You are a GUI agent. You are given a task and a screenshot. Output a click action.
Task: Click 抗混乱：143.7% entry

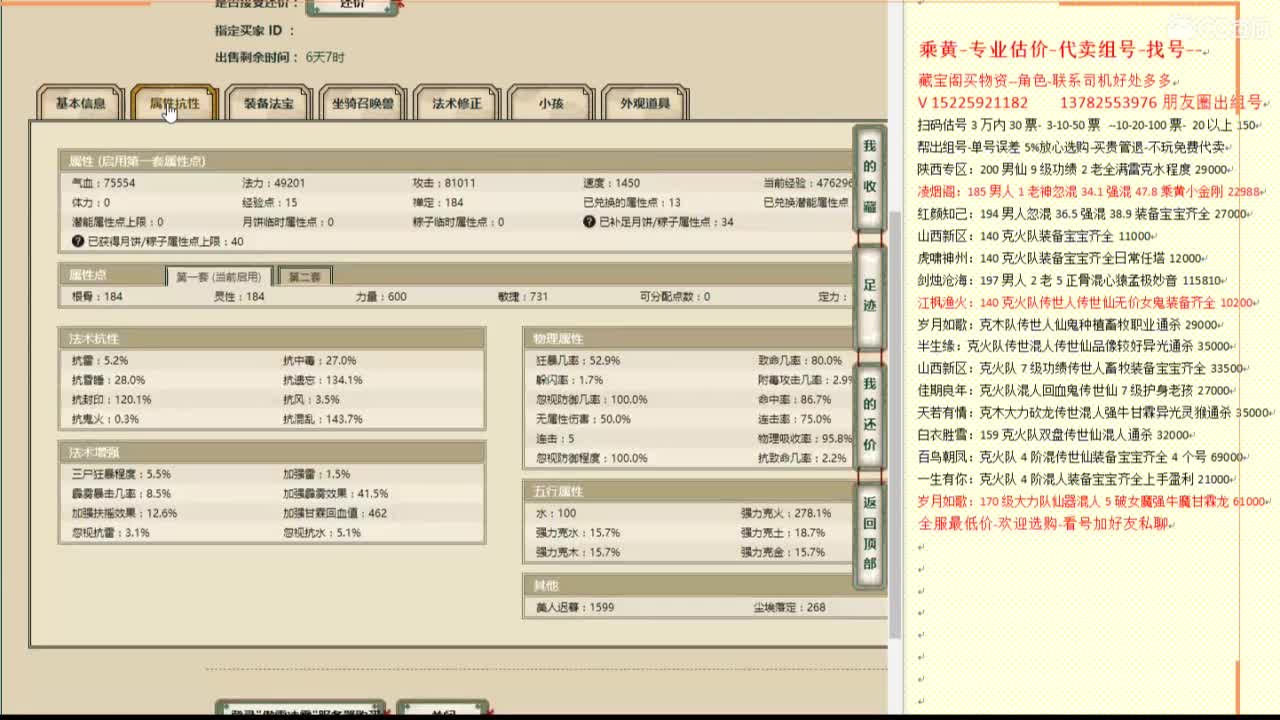(323, 419)
